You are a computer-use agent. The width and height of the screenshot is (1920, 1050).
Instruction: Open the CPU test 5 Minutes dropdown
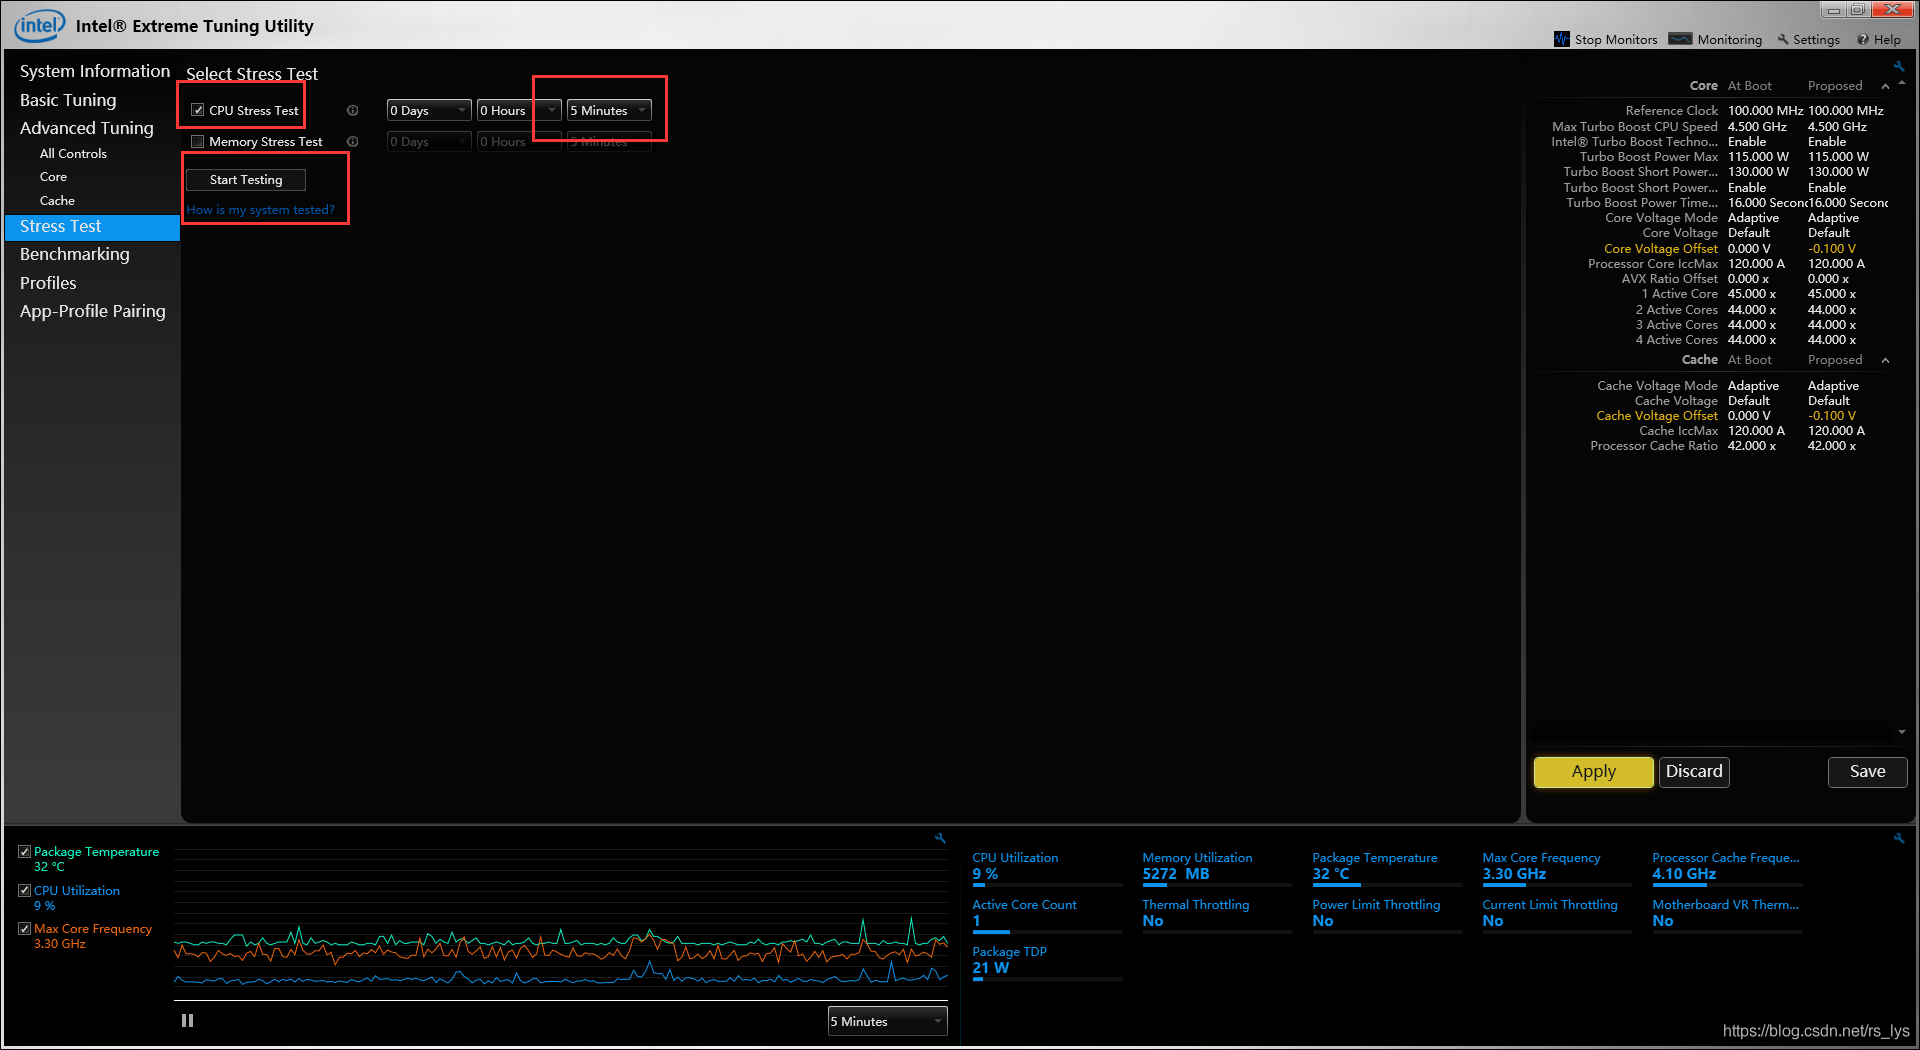pyautogui.click(x=609, y=111)
